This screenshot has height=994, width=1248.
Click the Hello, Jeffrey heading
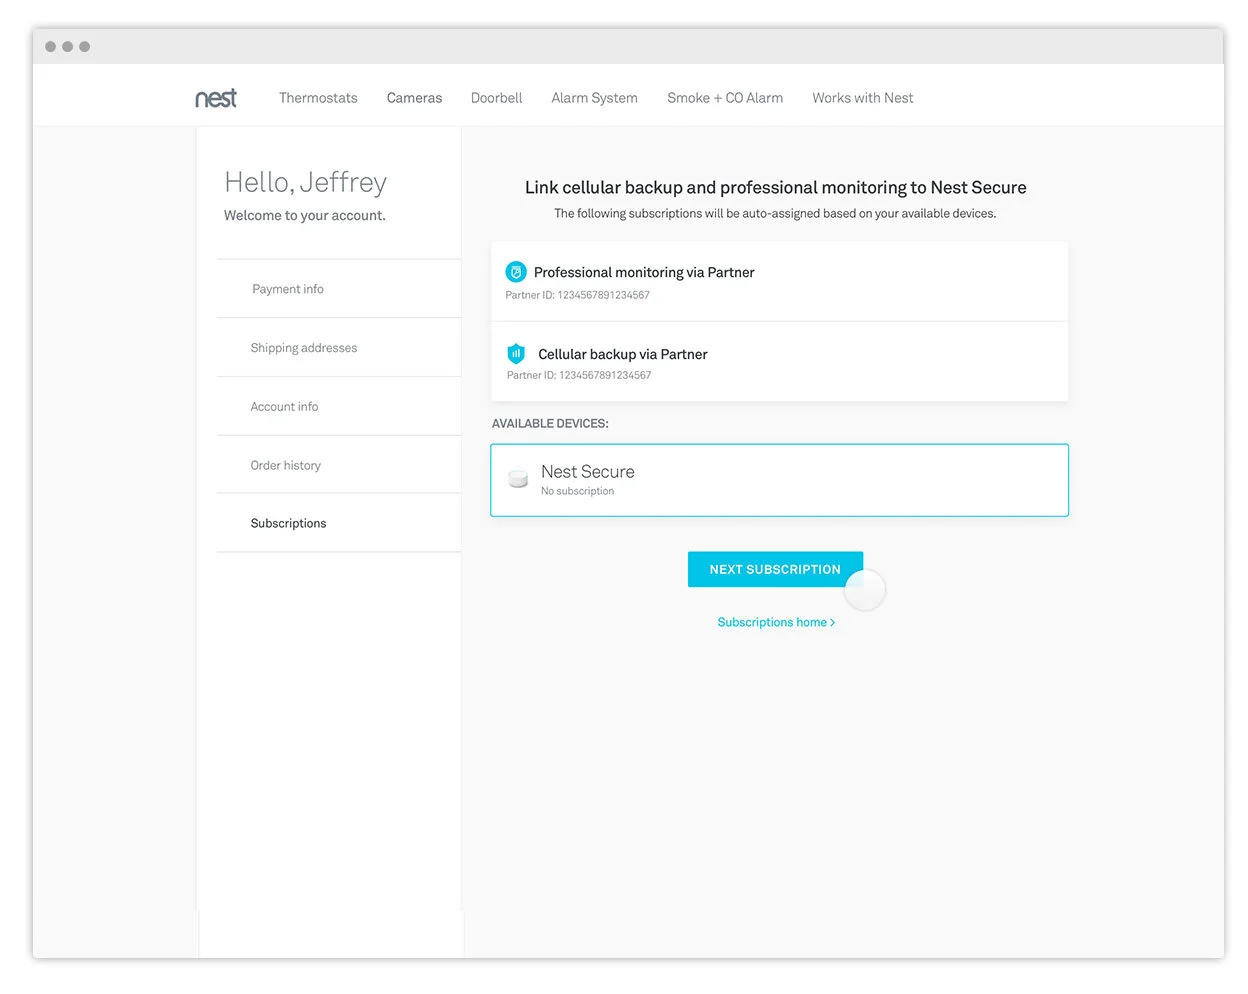(x=305, y=182)
